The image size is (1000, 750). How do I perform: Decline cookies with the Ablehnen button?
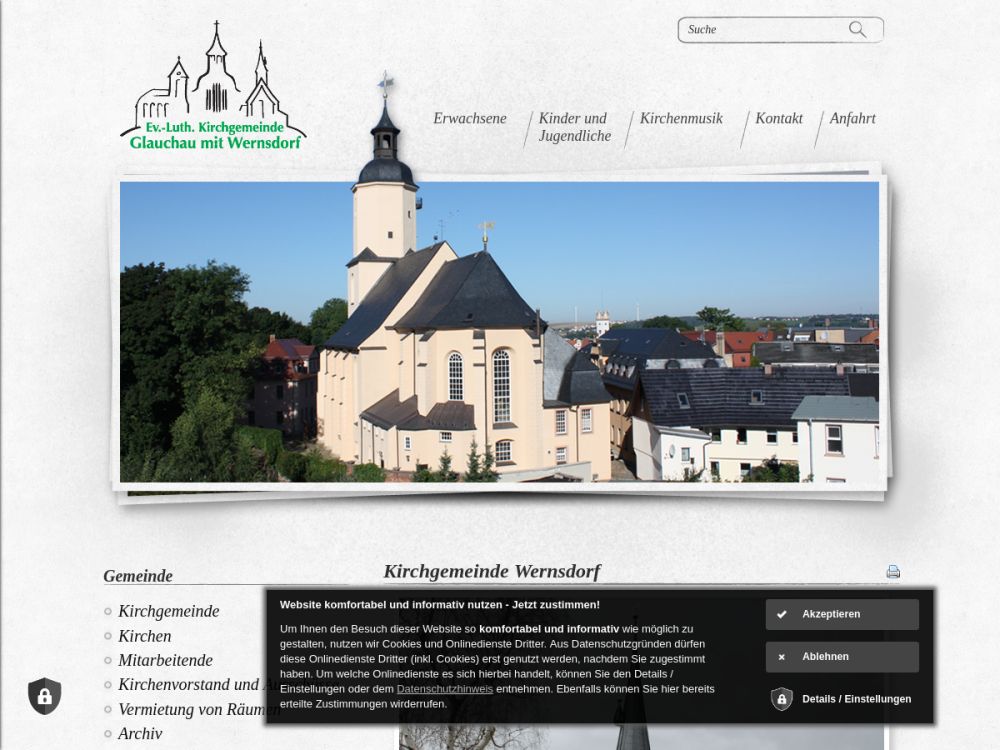[x=842, y=657]
